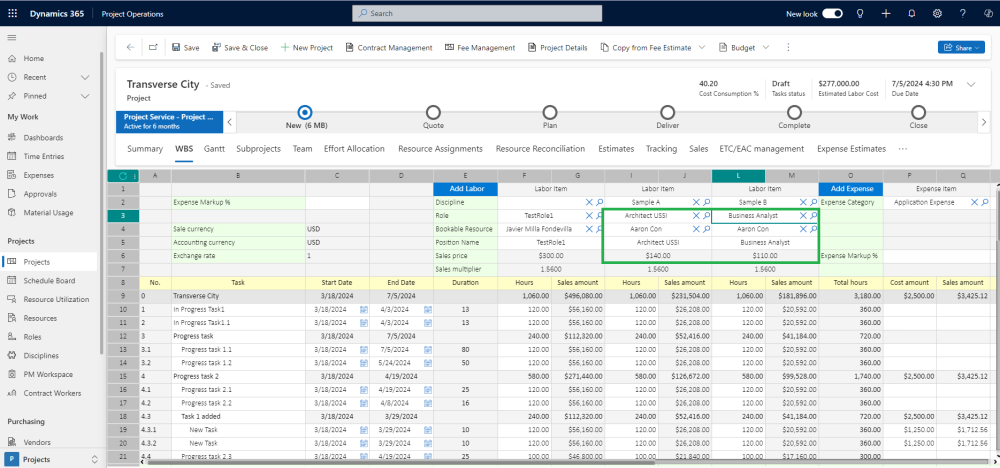The image size is (1000, 468).
Task: Switch to the Gantt tab
Action: point(214,149)
